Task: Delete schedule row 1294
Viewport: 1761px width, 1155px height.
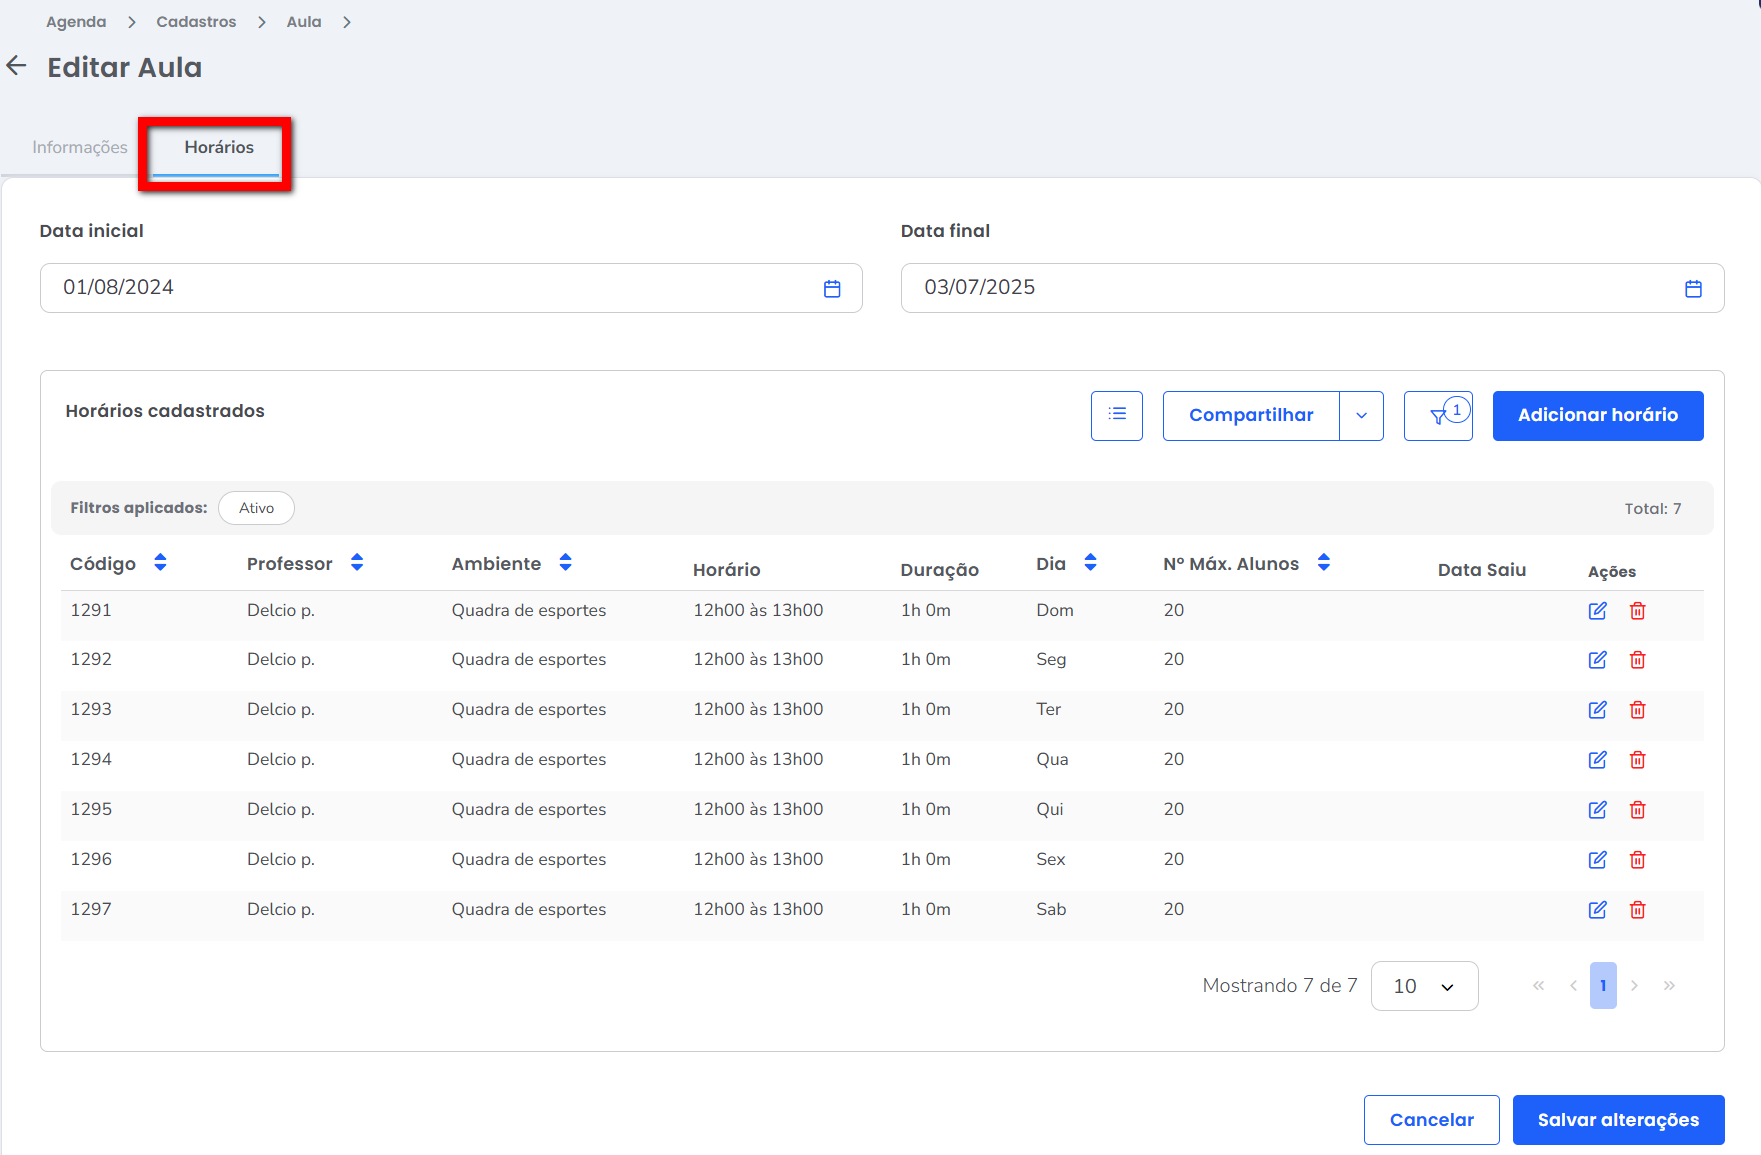Action: [x=1638, y=760]
